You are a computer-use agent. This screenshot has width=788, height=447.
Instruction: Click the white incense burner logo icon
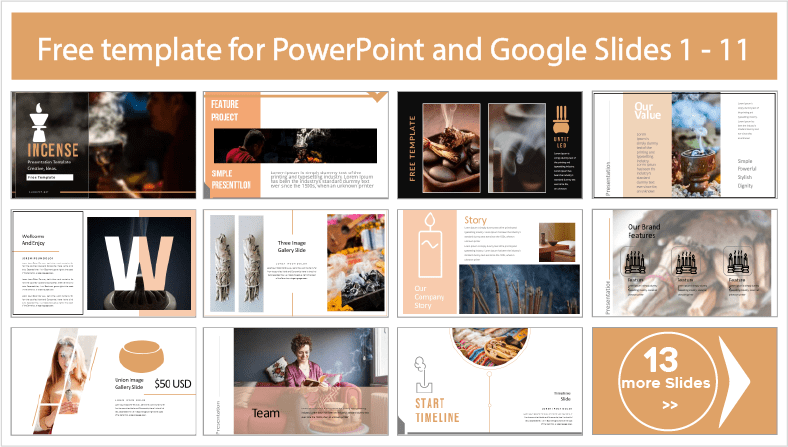[x=39, y=122]
